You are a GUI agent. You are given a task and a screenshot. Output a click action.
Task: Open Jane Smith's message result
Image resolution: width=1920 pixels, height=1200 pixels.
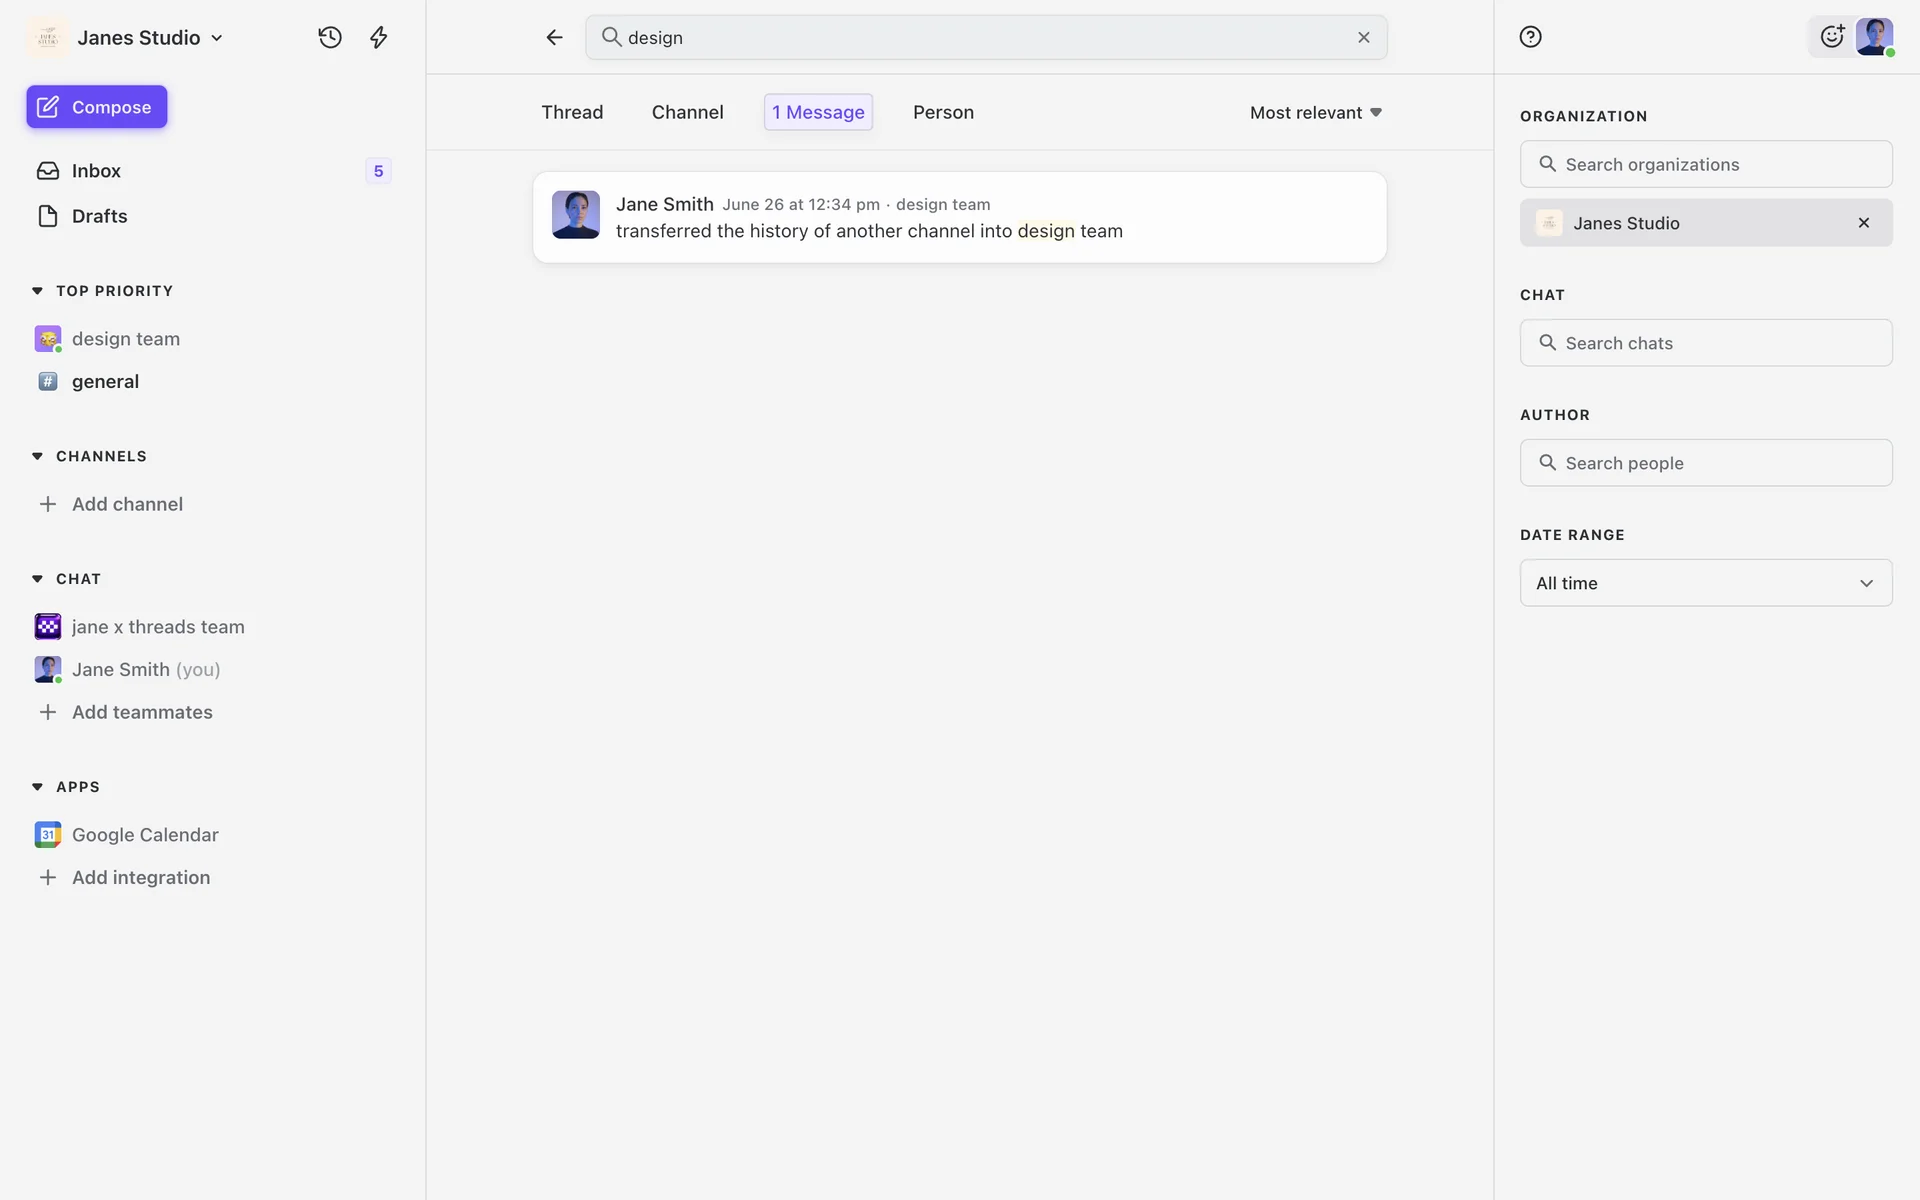tap(958, 217)
